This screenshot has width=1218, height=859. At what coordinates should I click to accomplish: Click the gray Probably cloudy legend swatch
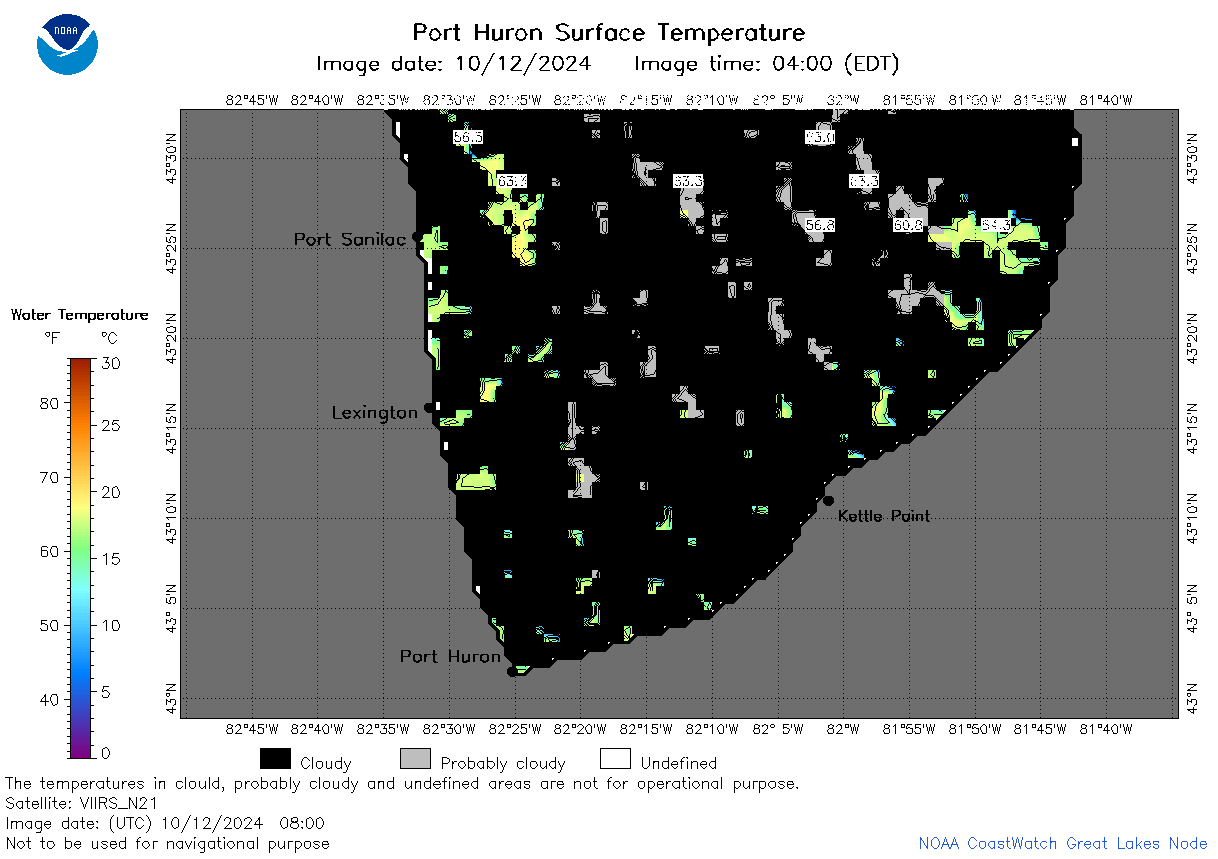tap(415, 760)
